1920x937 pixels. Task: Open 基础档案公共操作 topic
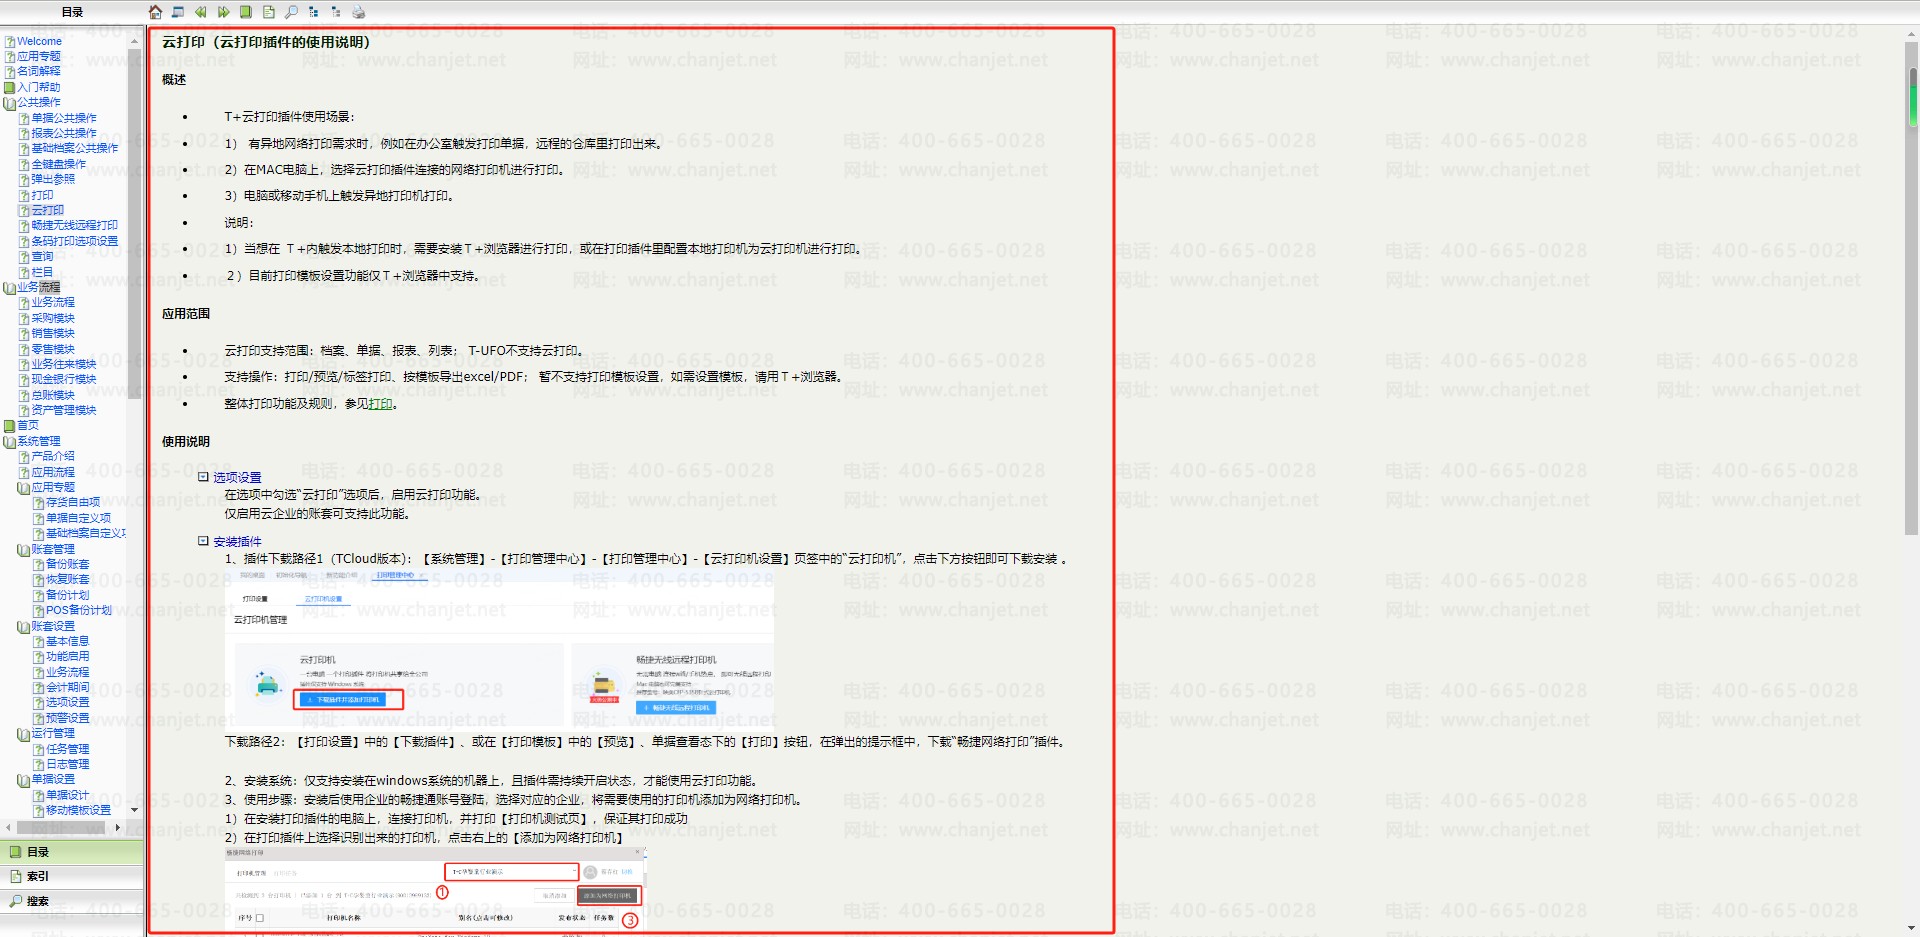click(74, 148)
